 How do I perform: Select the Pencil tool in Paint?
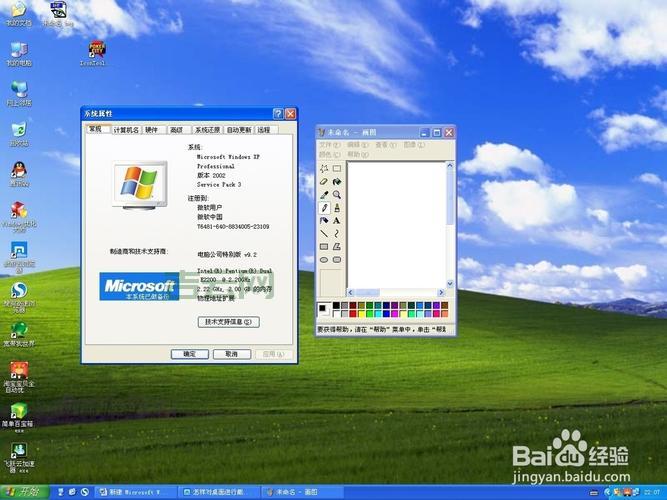pos(324,208)
